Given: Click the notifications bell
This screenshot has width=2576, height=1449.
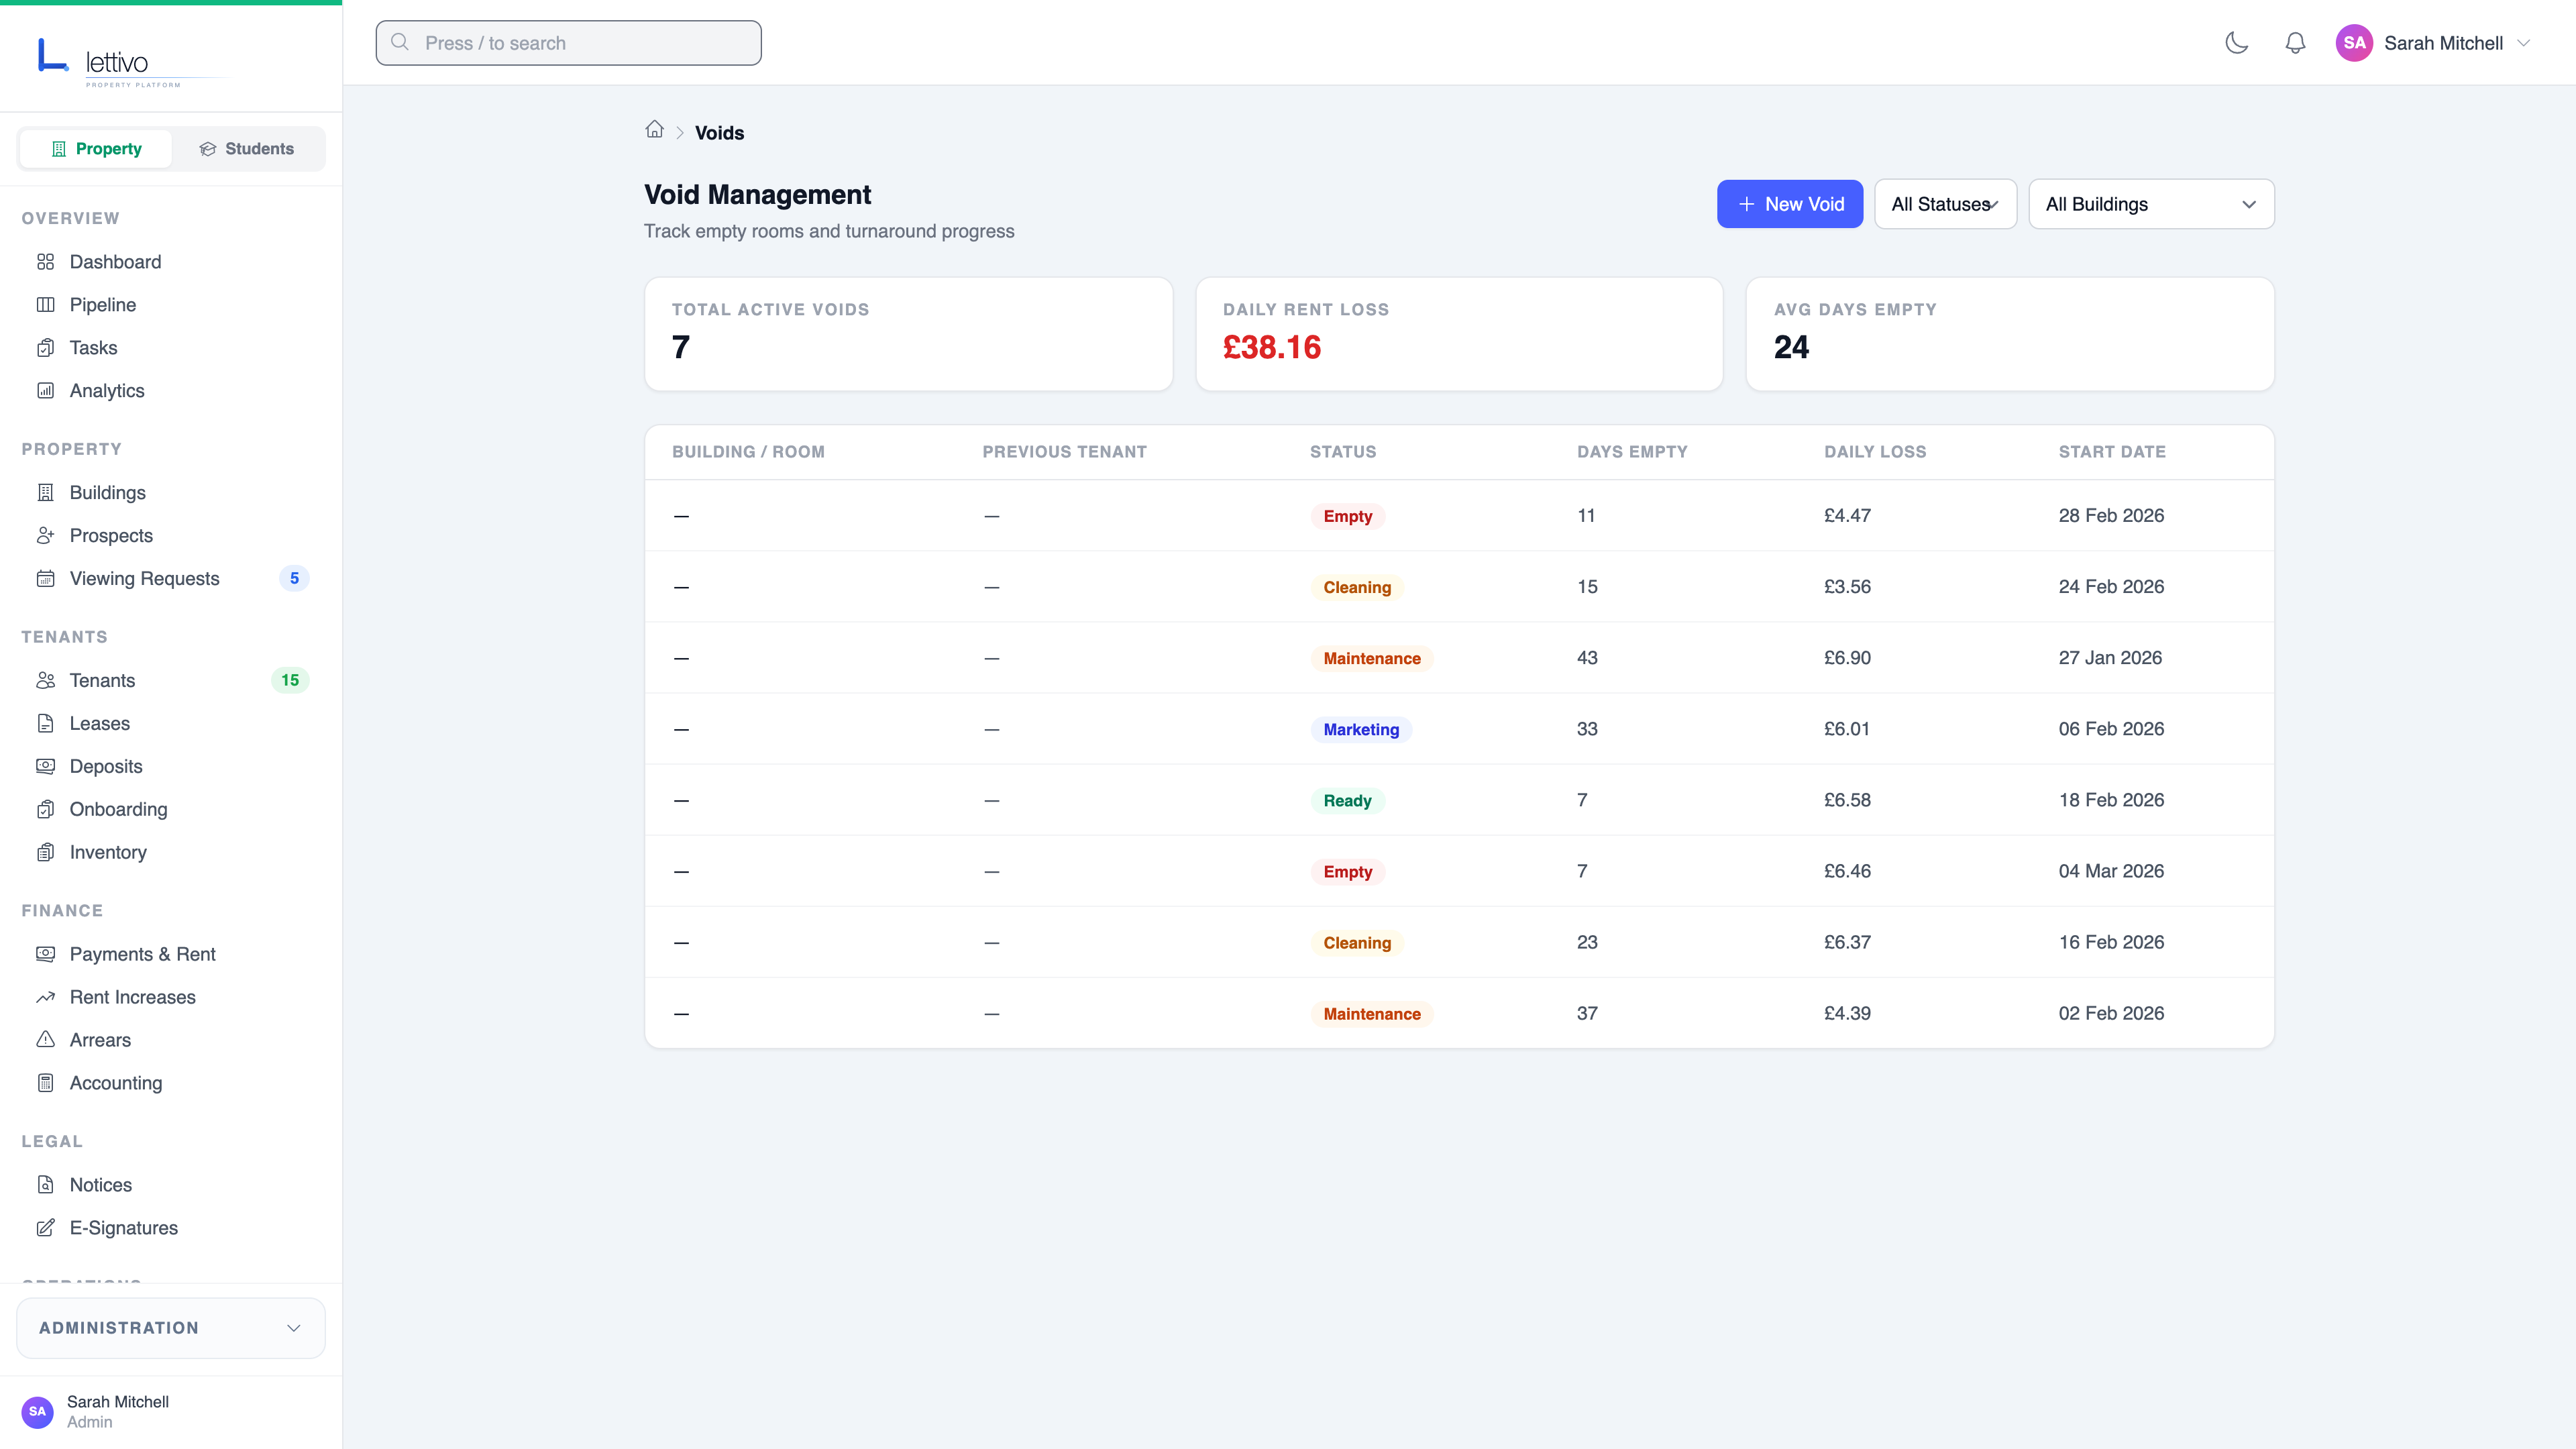Looking at the screenshot, I should [2295, 43].
